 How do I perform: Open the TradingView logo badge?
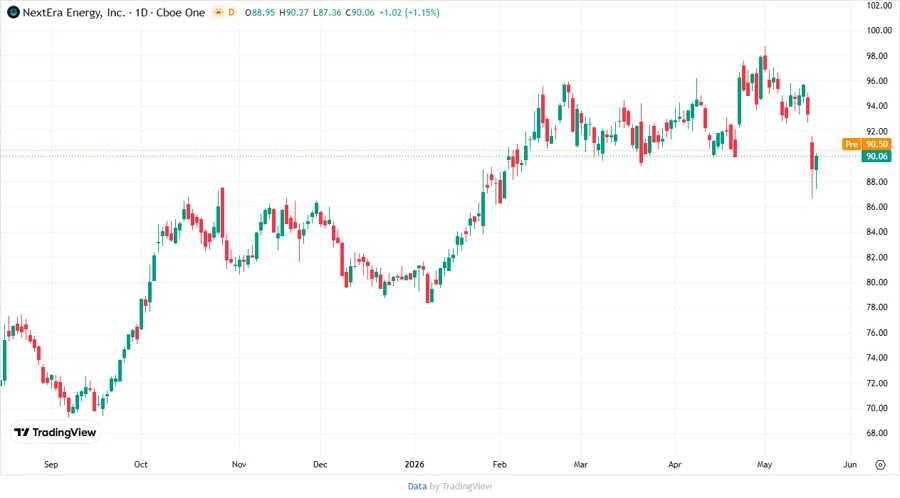(55, 433)
